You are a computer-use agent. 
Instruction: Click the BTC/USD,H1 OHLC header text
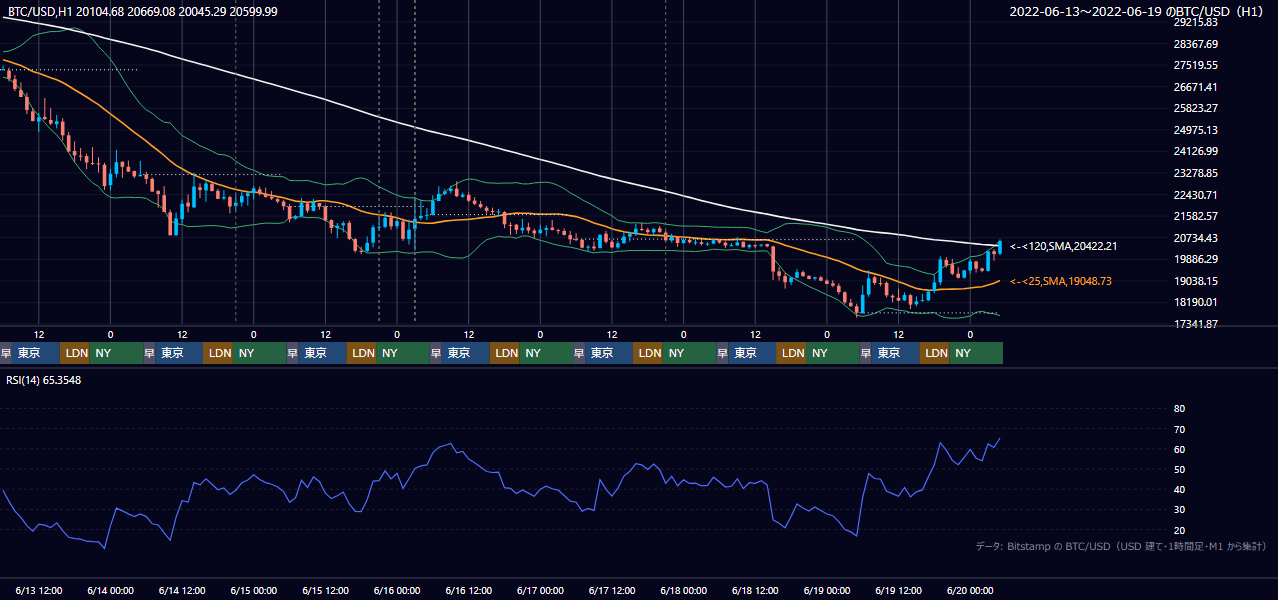(x=143, y=11)
